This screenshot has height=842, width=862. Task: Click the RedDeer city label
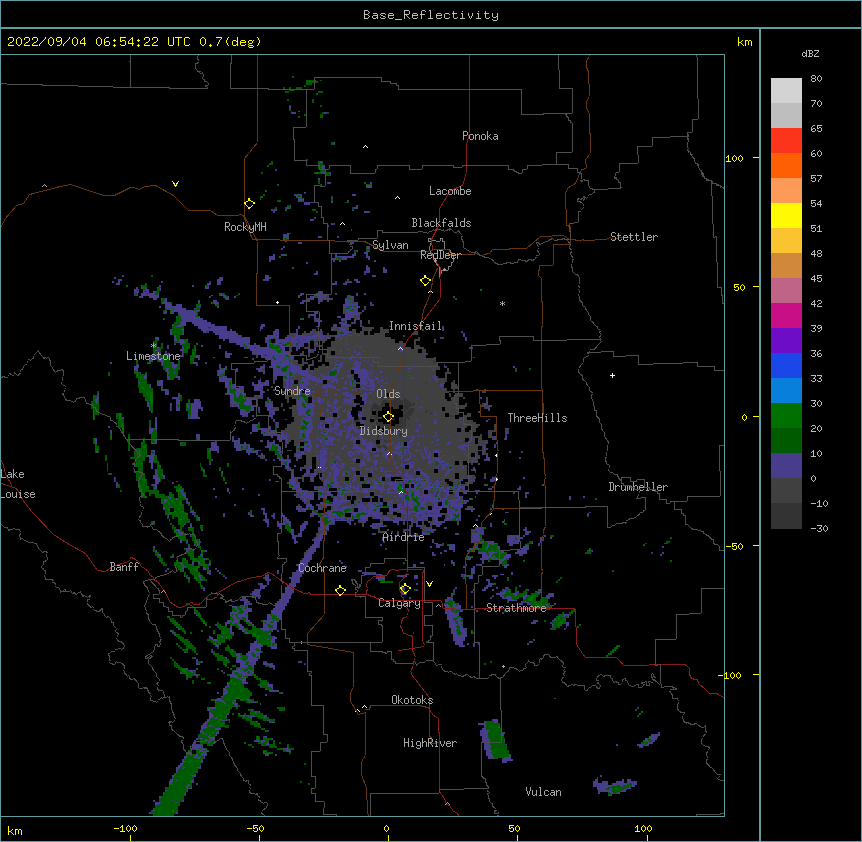(440, 255)
